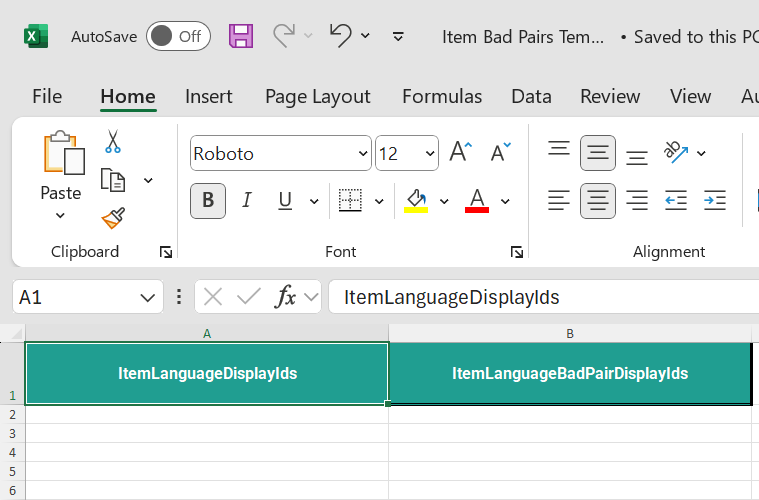Screen dimensions: 759x500
Task: Click the Insert Function fx icon
Action: (x=286, y=297)
